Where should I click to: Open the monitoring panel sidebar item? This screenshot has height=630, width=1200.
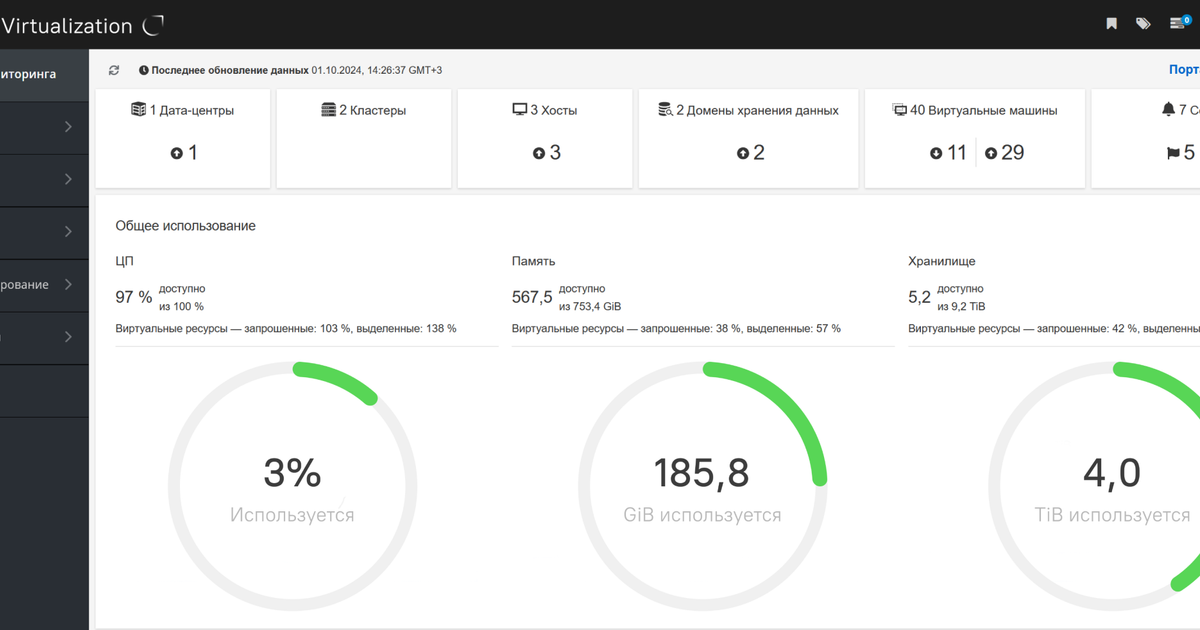pyautogui.click(x=44, y=74)
